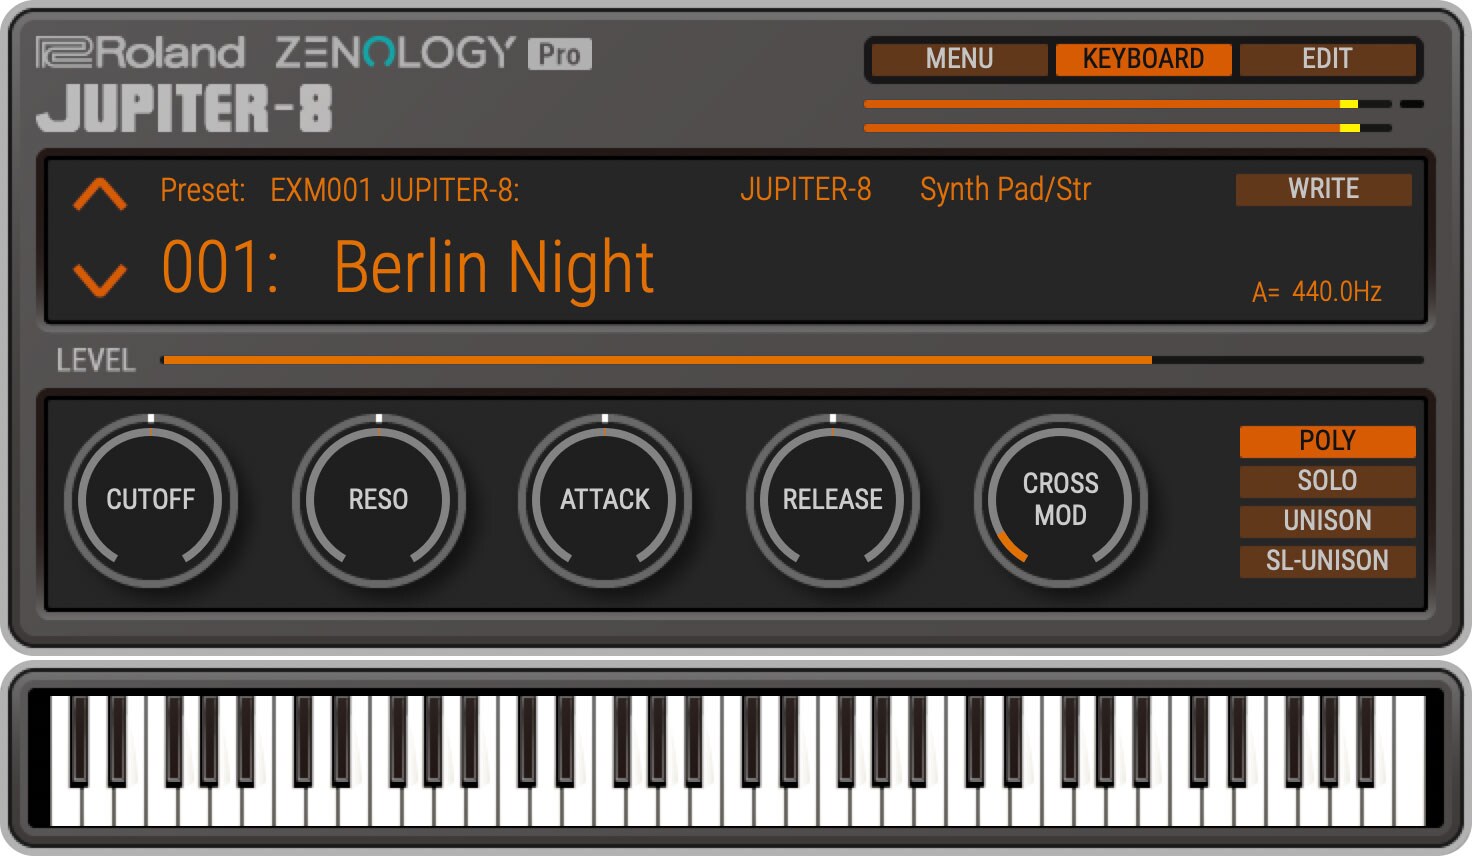Image resolution: width=1472 pixels, height=856 pixels.
Task: Click the EXM001 JUPITER-8 preset bank
Action: pyautogui.click(x=394, y=189)
